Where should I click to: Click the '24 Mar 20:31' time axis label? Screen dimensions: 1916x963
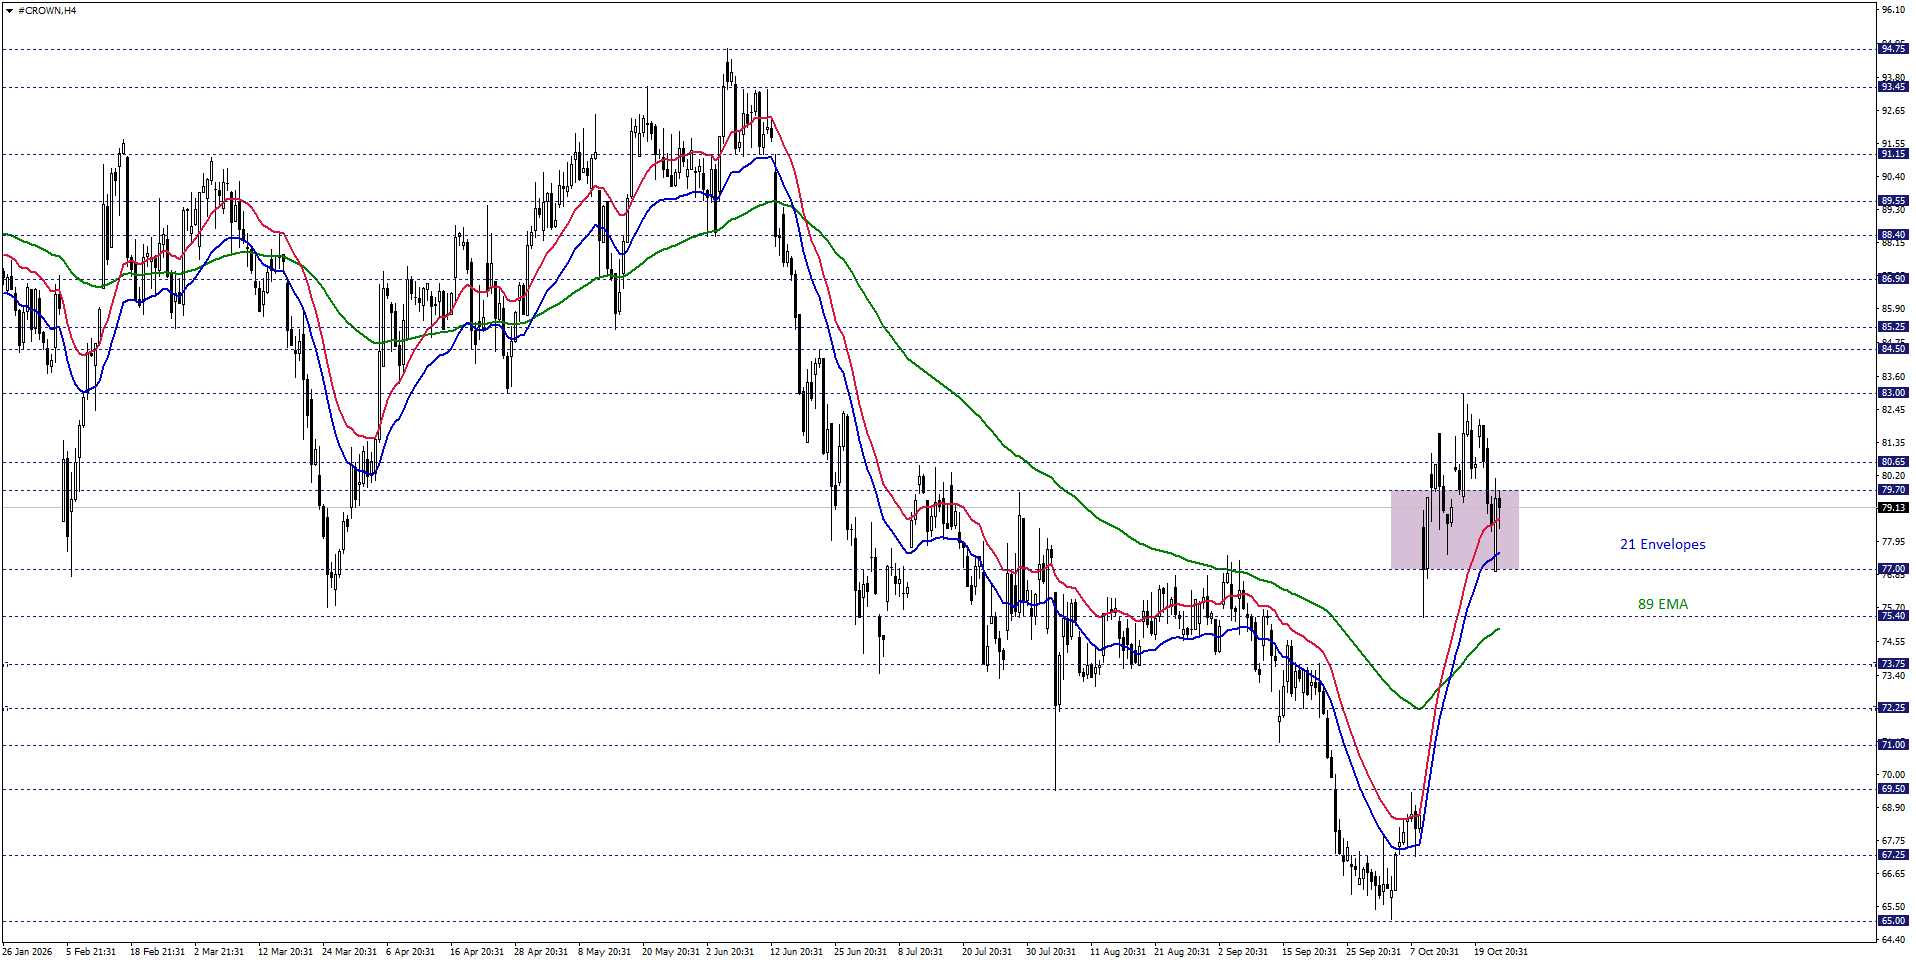click(349, 952)
